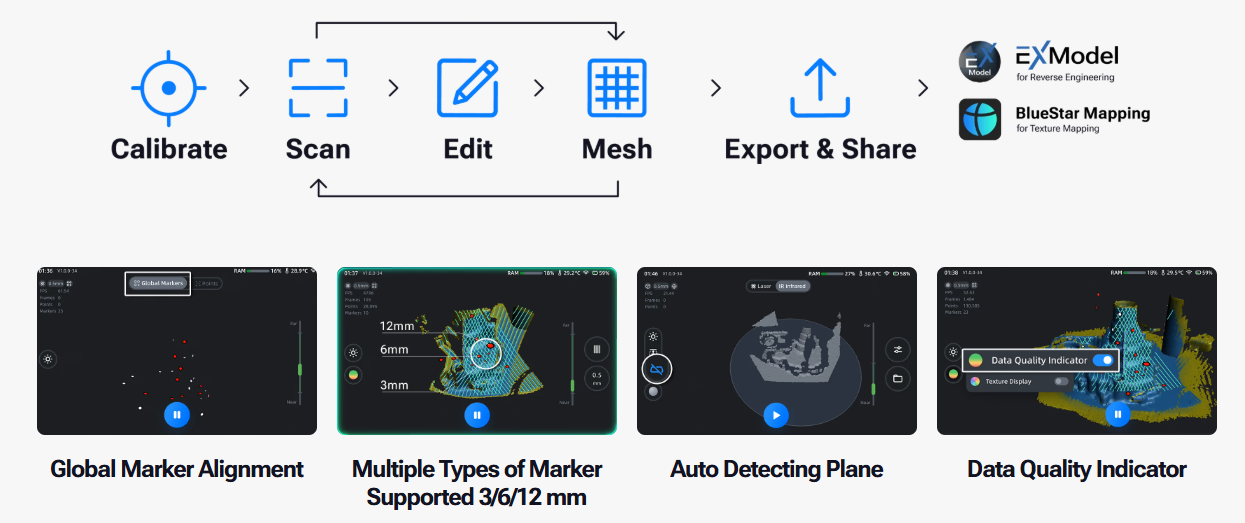Open the BlueStar Mapping app icon

[x=979, y=118]
